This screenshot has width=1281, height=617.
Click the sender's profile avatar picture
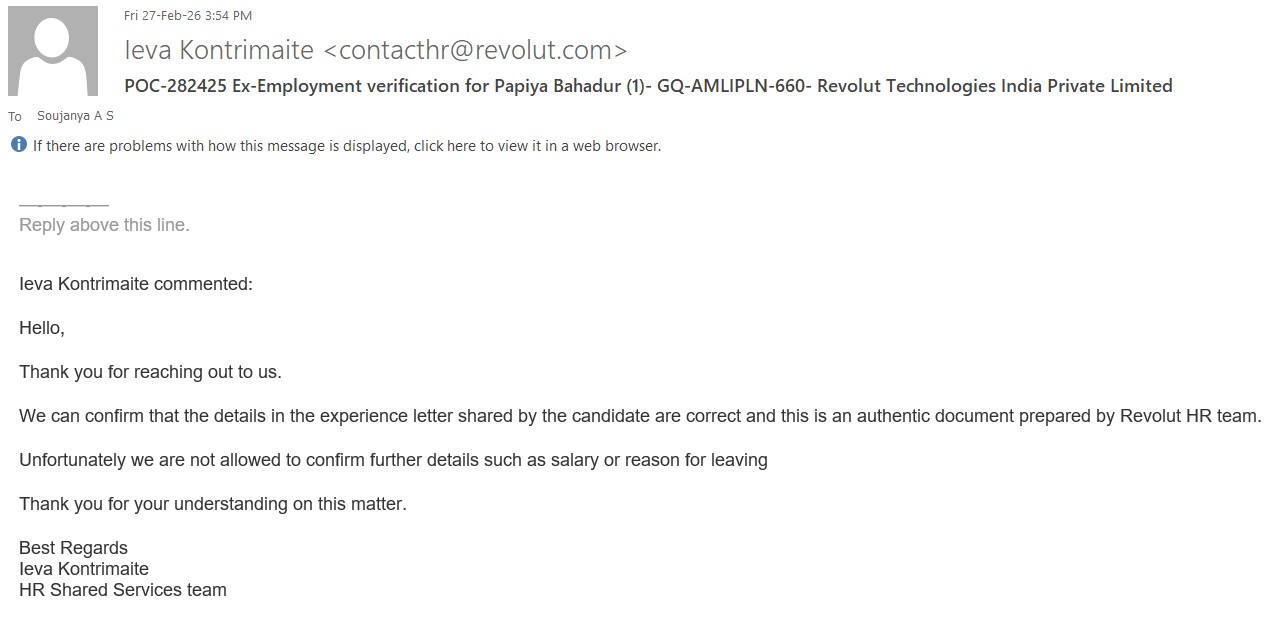[x=53, y=51]
